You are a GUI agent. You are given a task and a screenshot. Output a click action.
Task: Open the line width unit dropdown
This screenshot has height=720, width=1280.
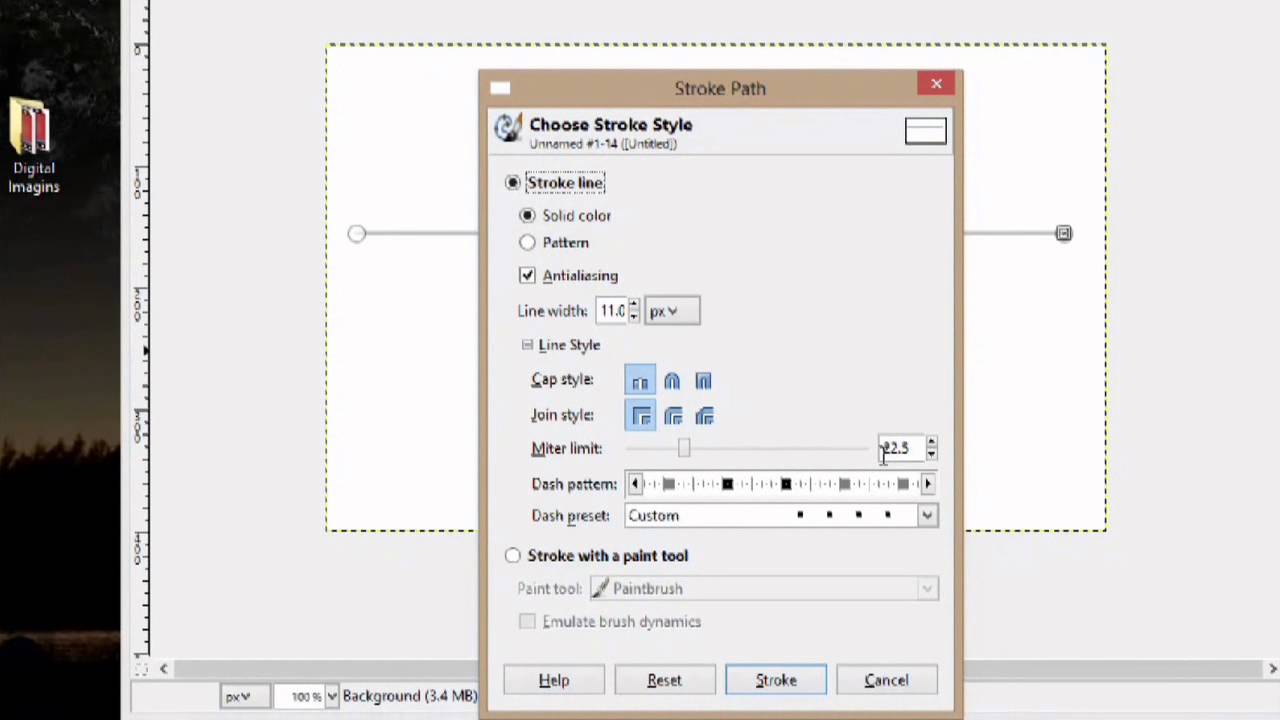pos(671,311)
